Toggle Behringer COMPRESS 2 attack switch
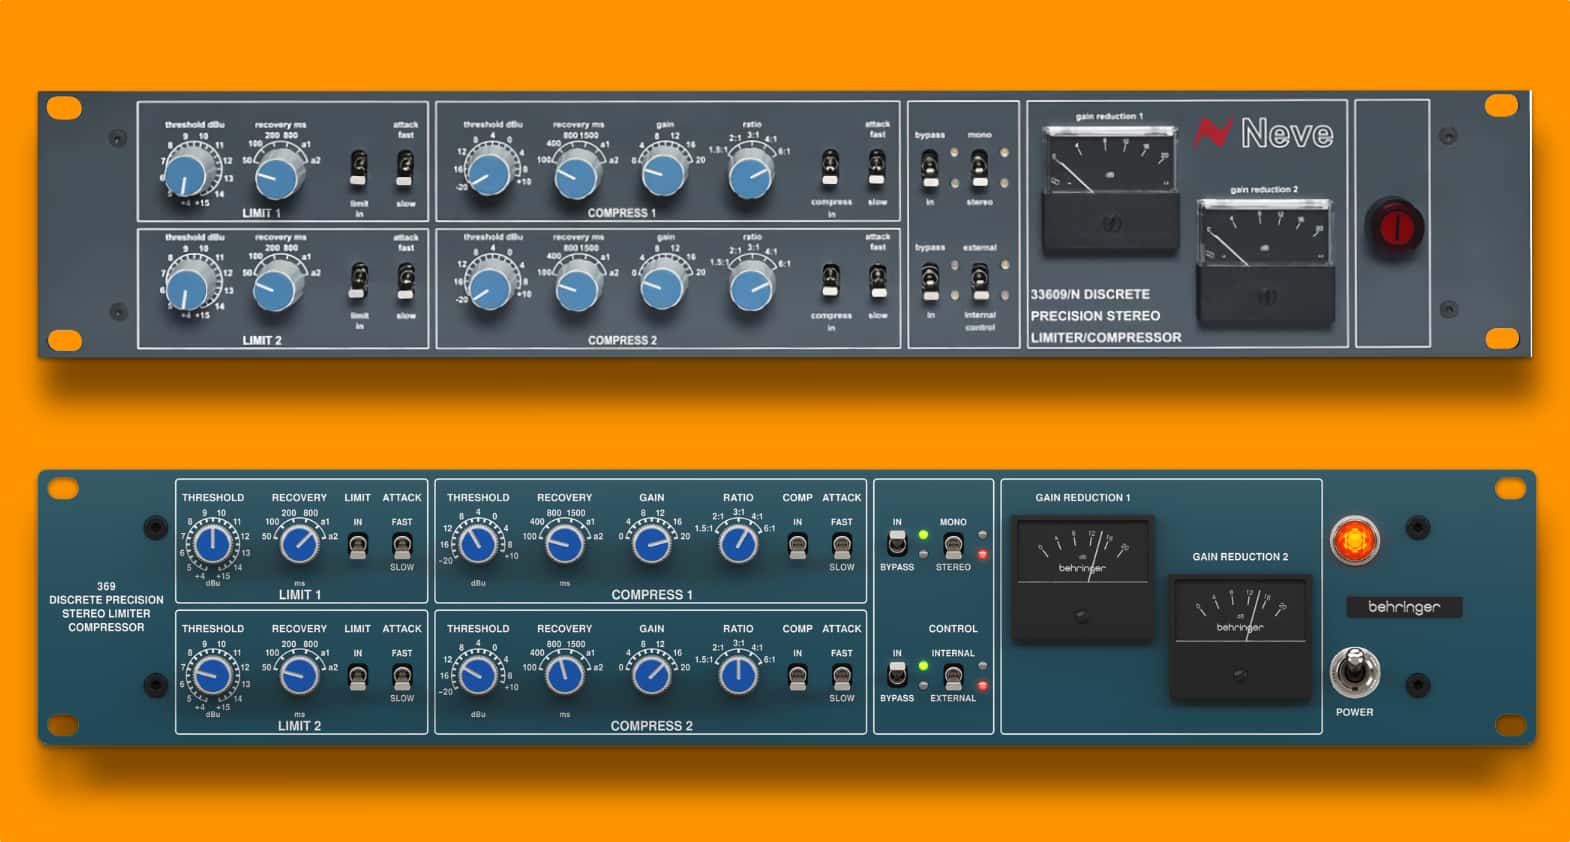The height and width of the screenshot is (842, 1570). [x=842, y=677]
